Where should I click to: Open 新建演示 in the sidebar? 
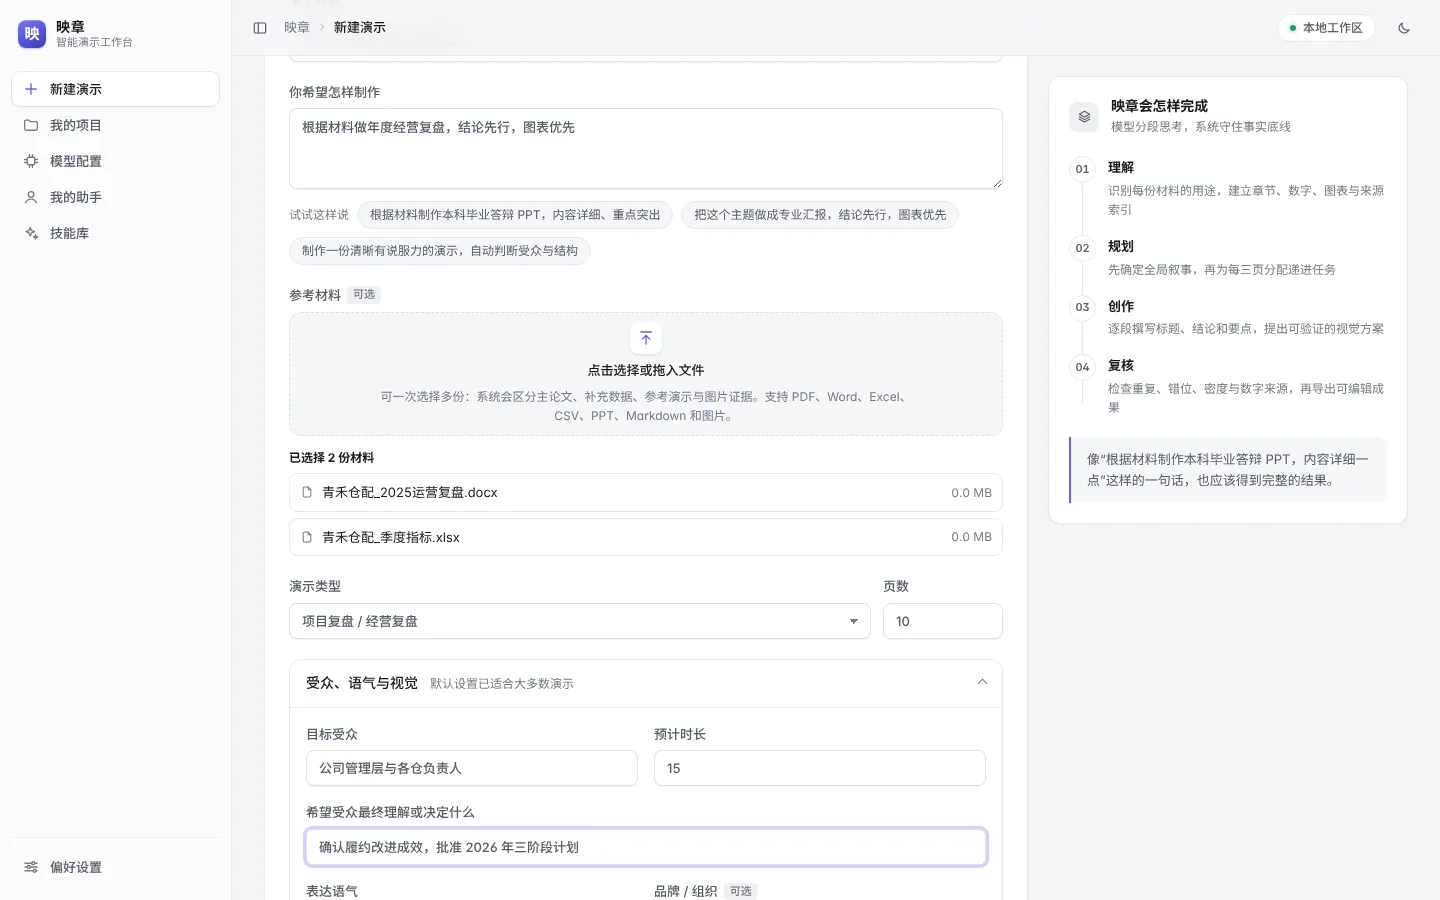click(116, 89)
